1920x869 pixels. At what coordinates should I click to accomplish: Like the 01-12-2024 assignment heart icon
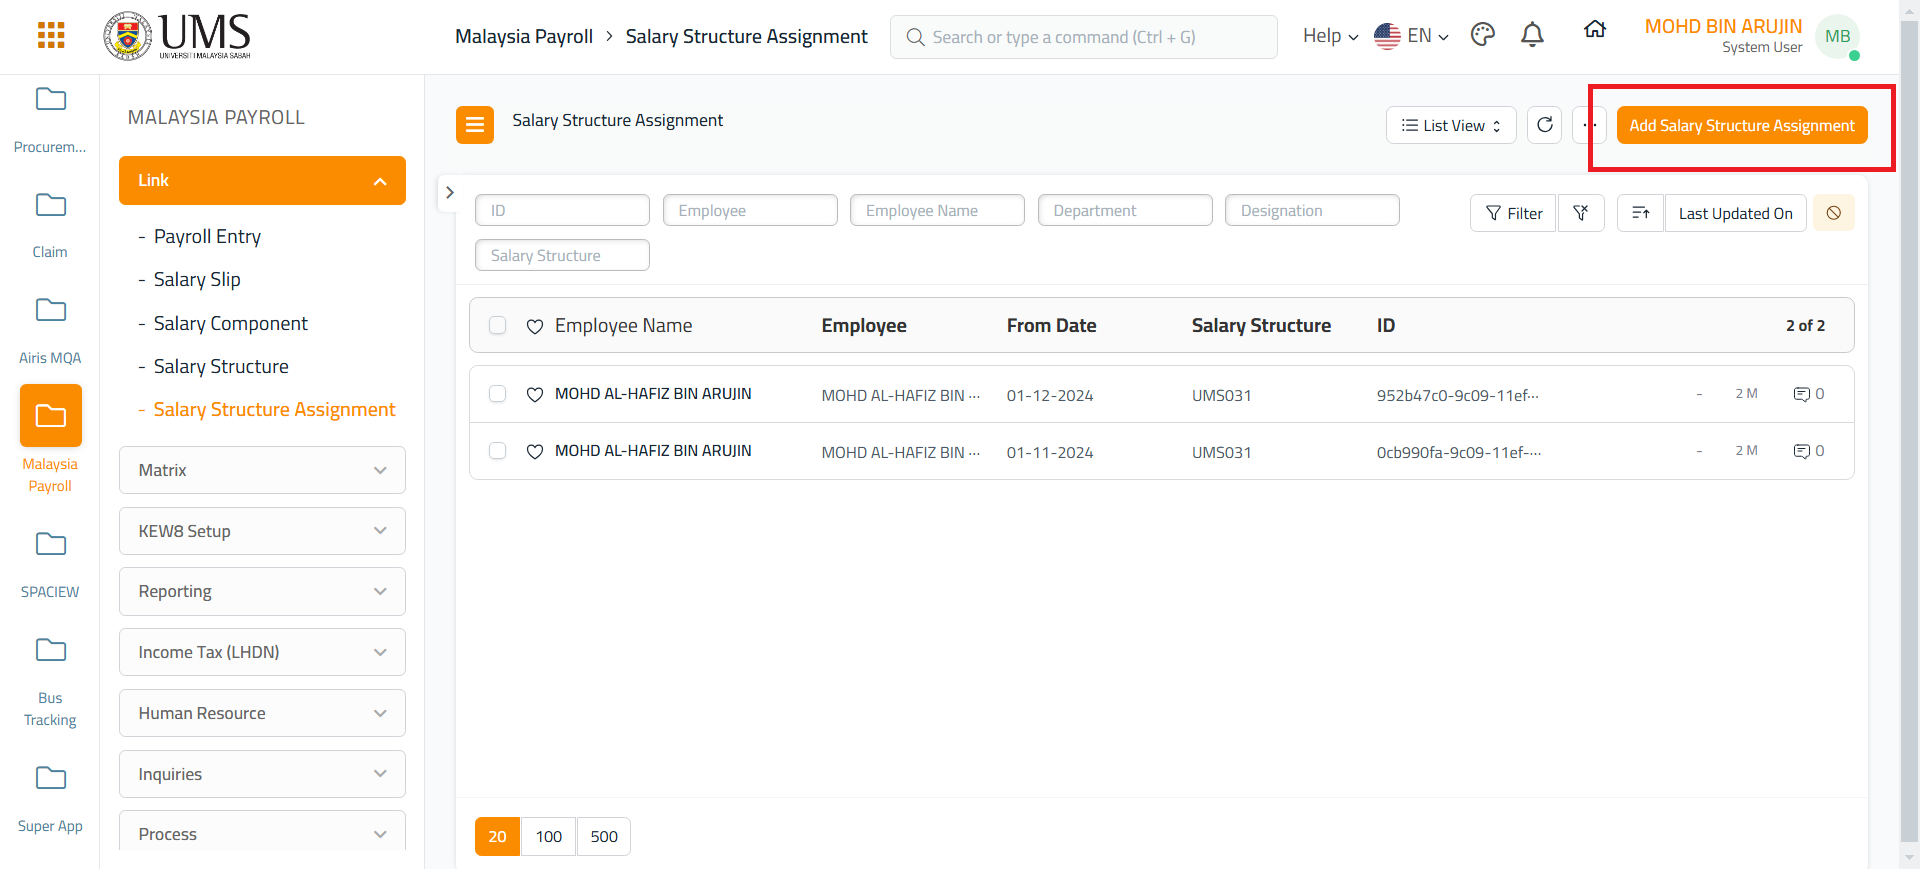tap(535, 394)
